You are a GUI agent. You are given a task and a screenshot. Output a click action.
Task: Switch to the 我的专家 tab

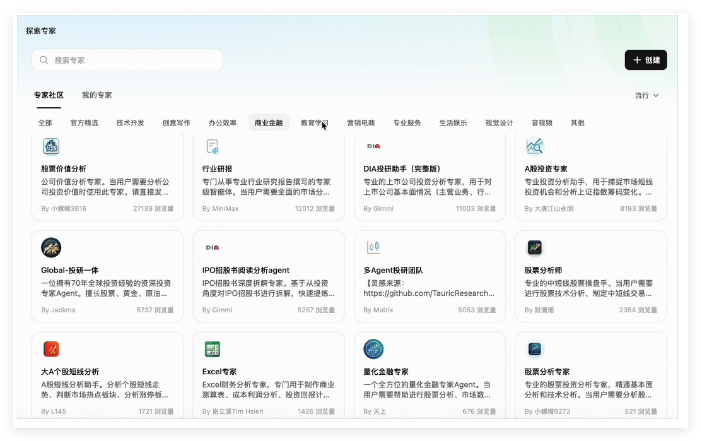(x=97, y=95)
